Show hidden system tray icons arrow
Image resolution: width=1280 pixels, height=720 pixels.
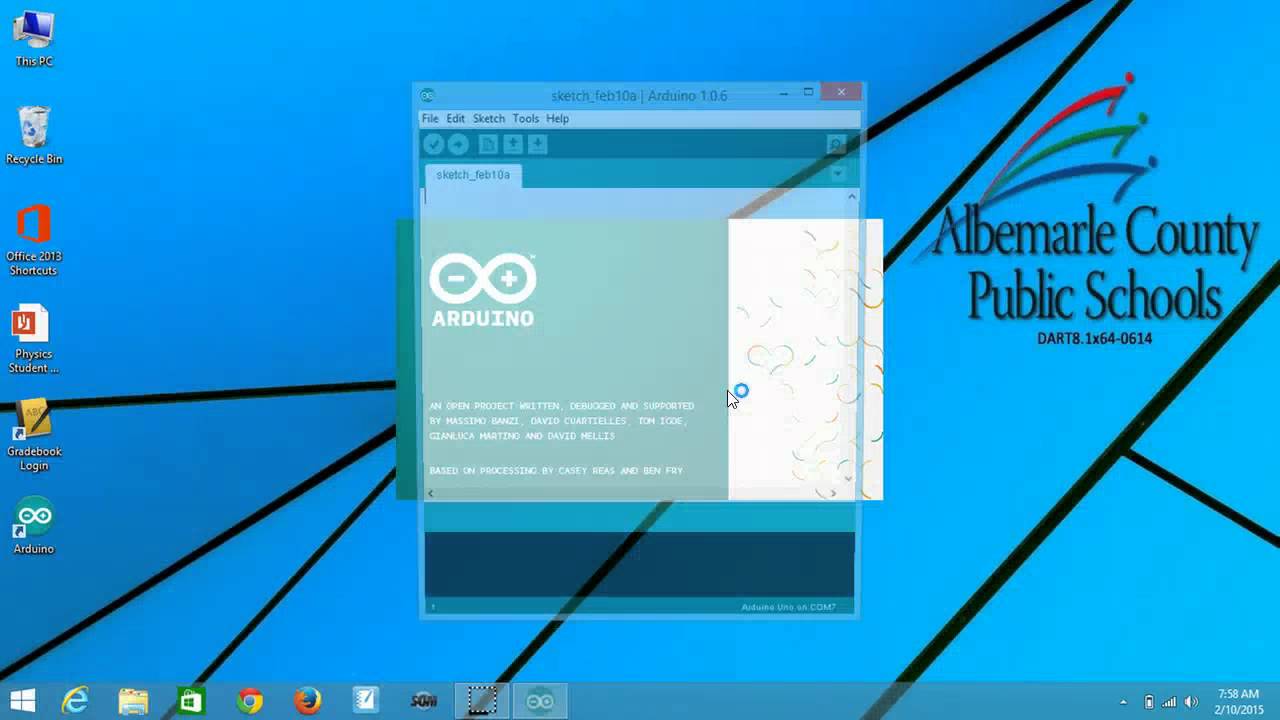point(1123,702)
